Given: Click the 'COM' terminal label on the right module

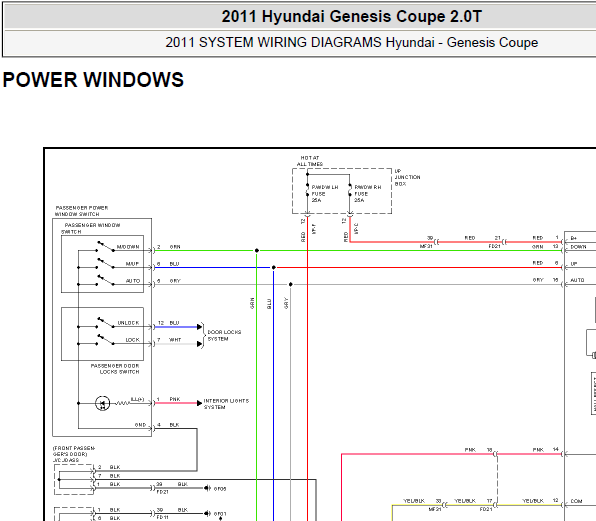Looking at the screenshot, I should [x=576, y=501].
